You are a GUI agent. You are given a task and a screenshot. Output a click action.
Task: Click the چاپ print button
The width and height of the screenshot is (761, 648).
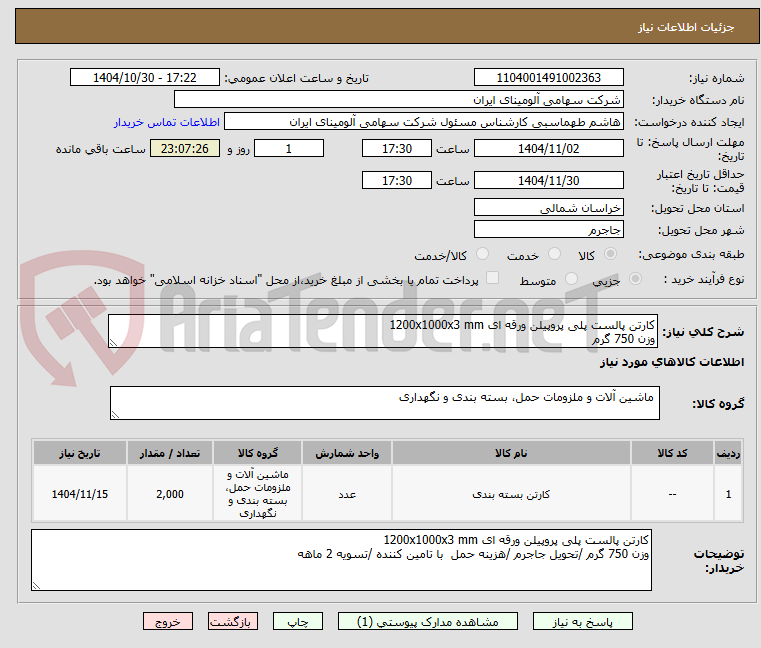click(x=298, y=621)
